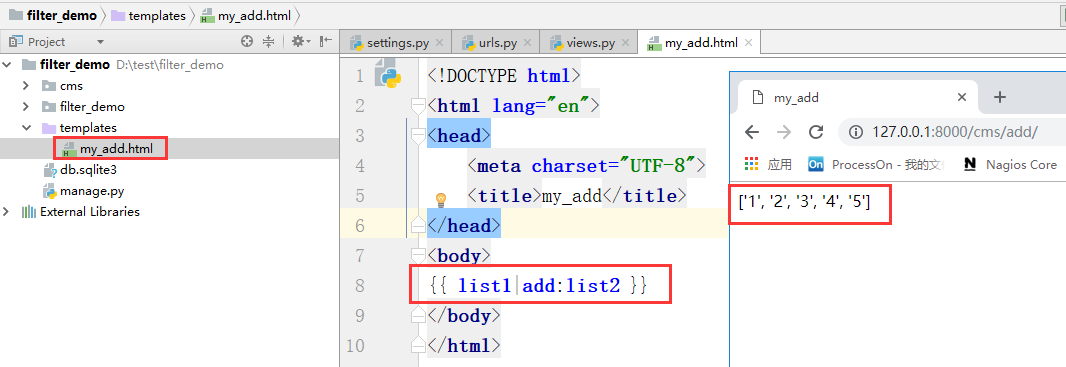Reload the Chrome page
The width and height of the screenshot is (1066, 367).
point(816,132)
